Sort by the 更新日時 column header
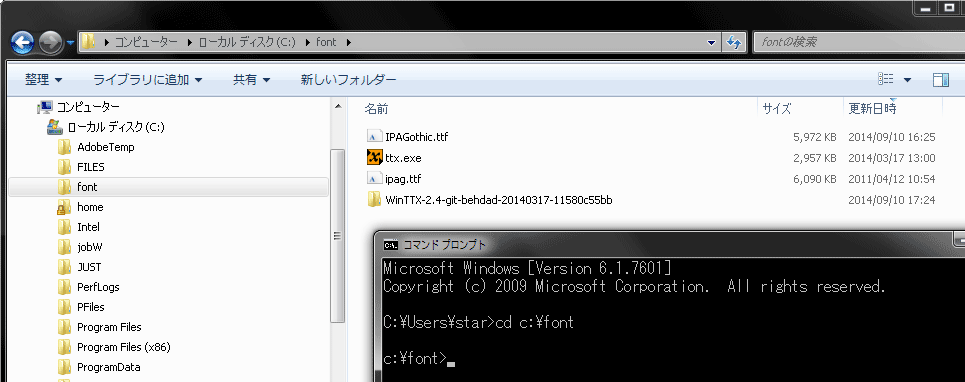This screenshot has width=965, height=382. click(872, 109)
